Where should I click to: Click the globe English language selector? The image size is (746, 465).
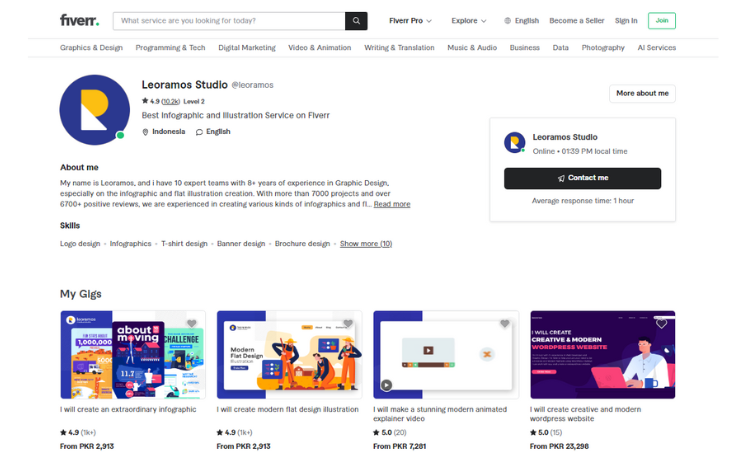521,20
